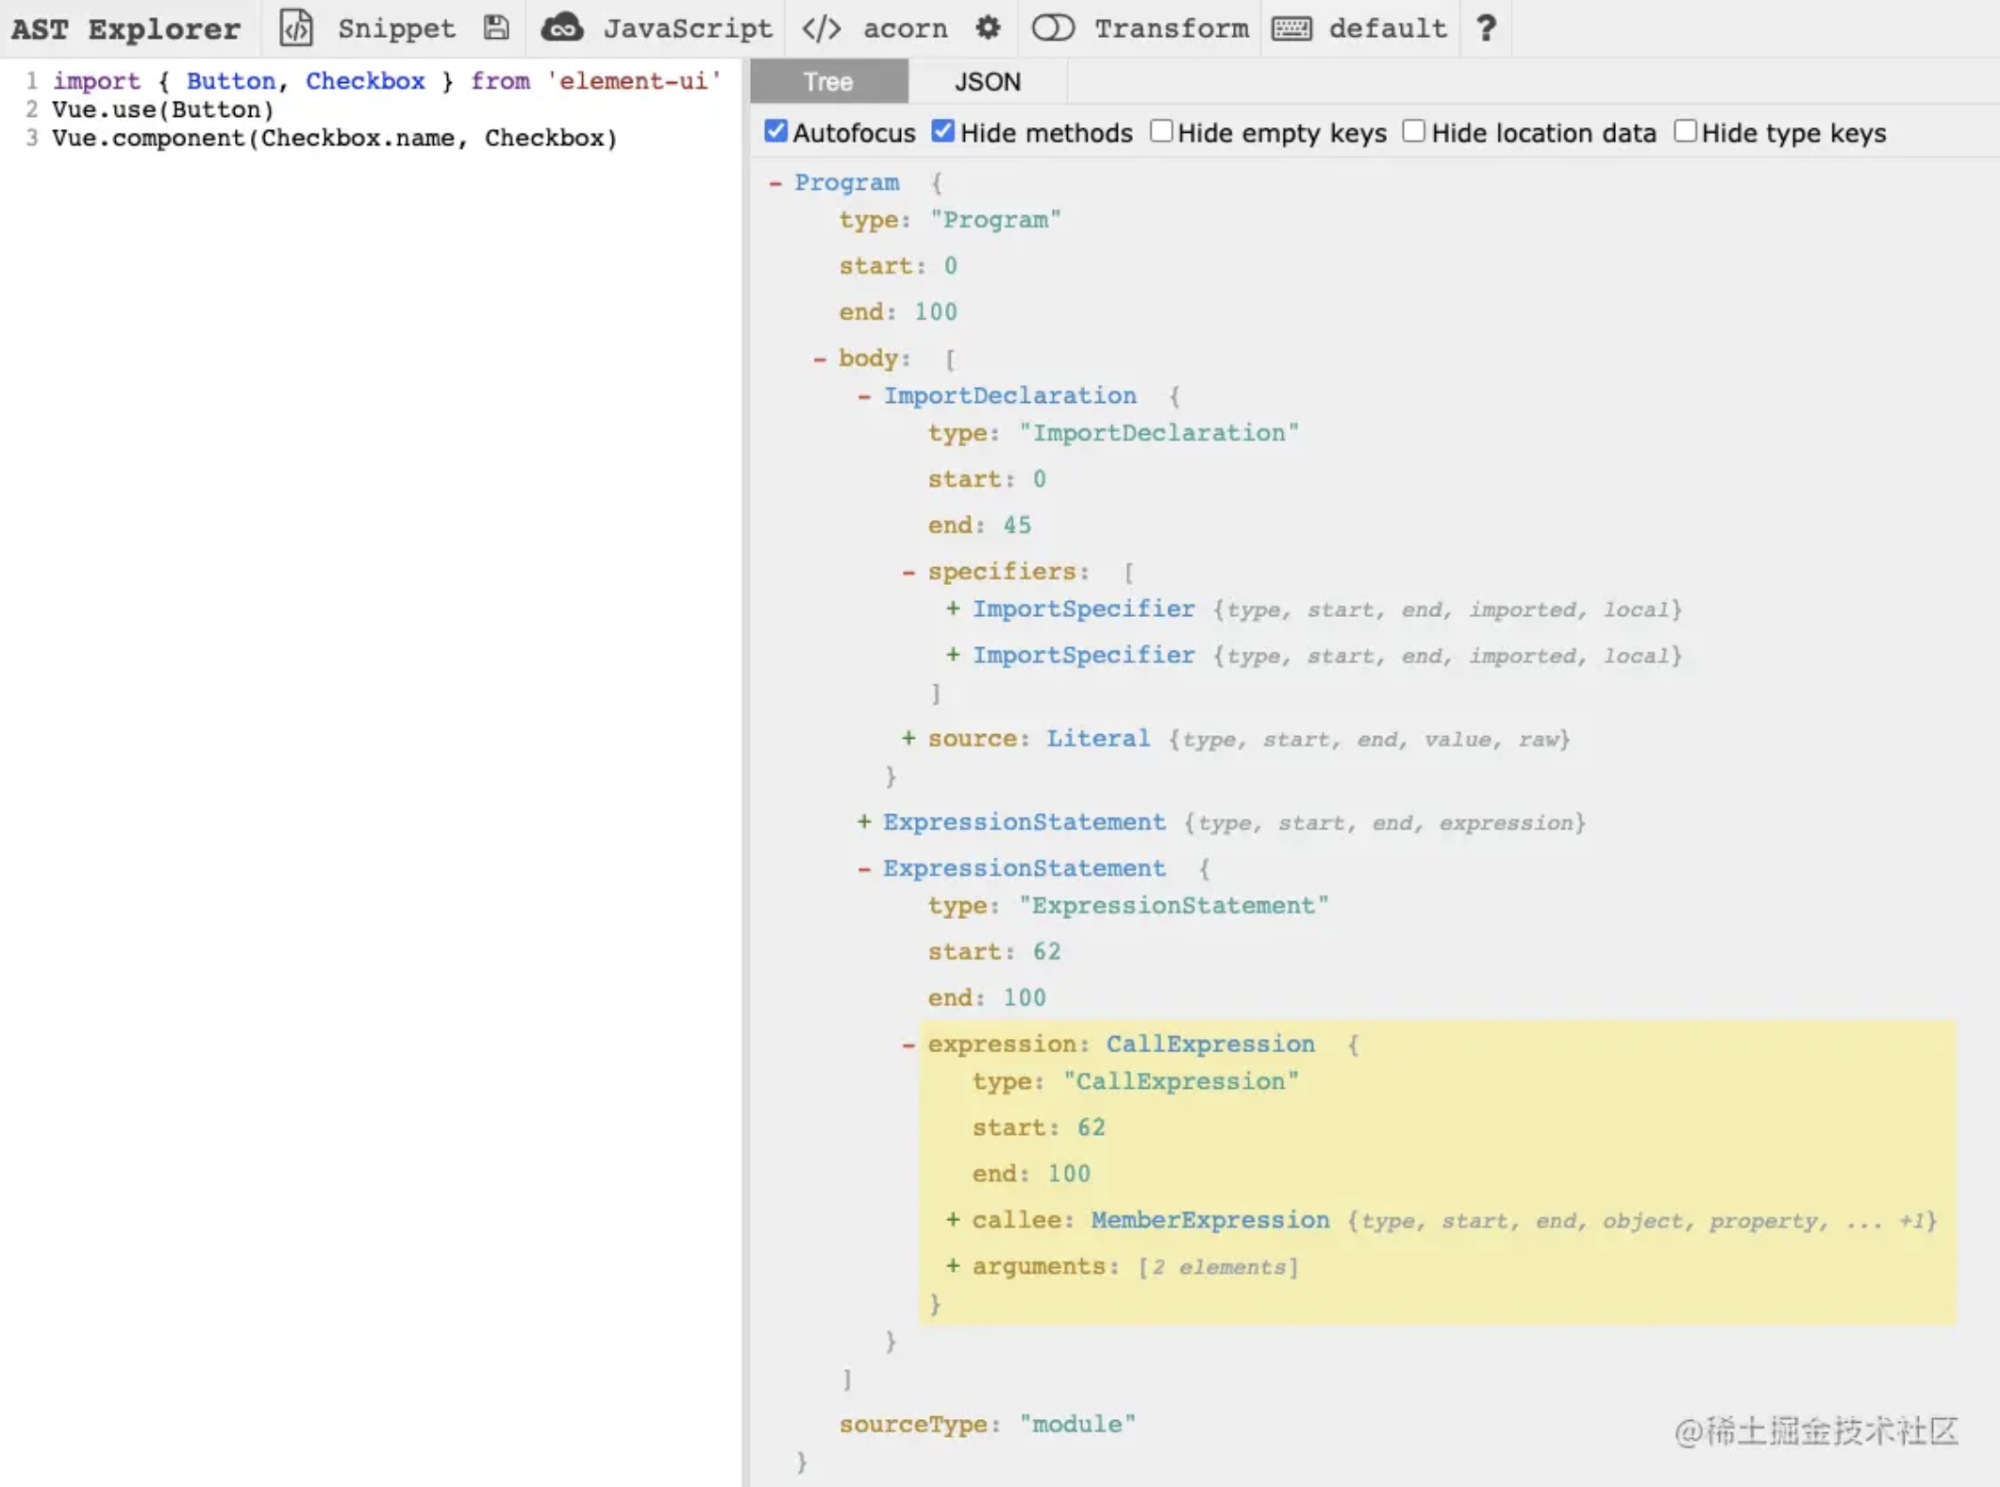Screen dimensions: 2000x1487
Task: Click the [2 elements] summary
Action: coord(1218,1267)
